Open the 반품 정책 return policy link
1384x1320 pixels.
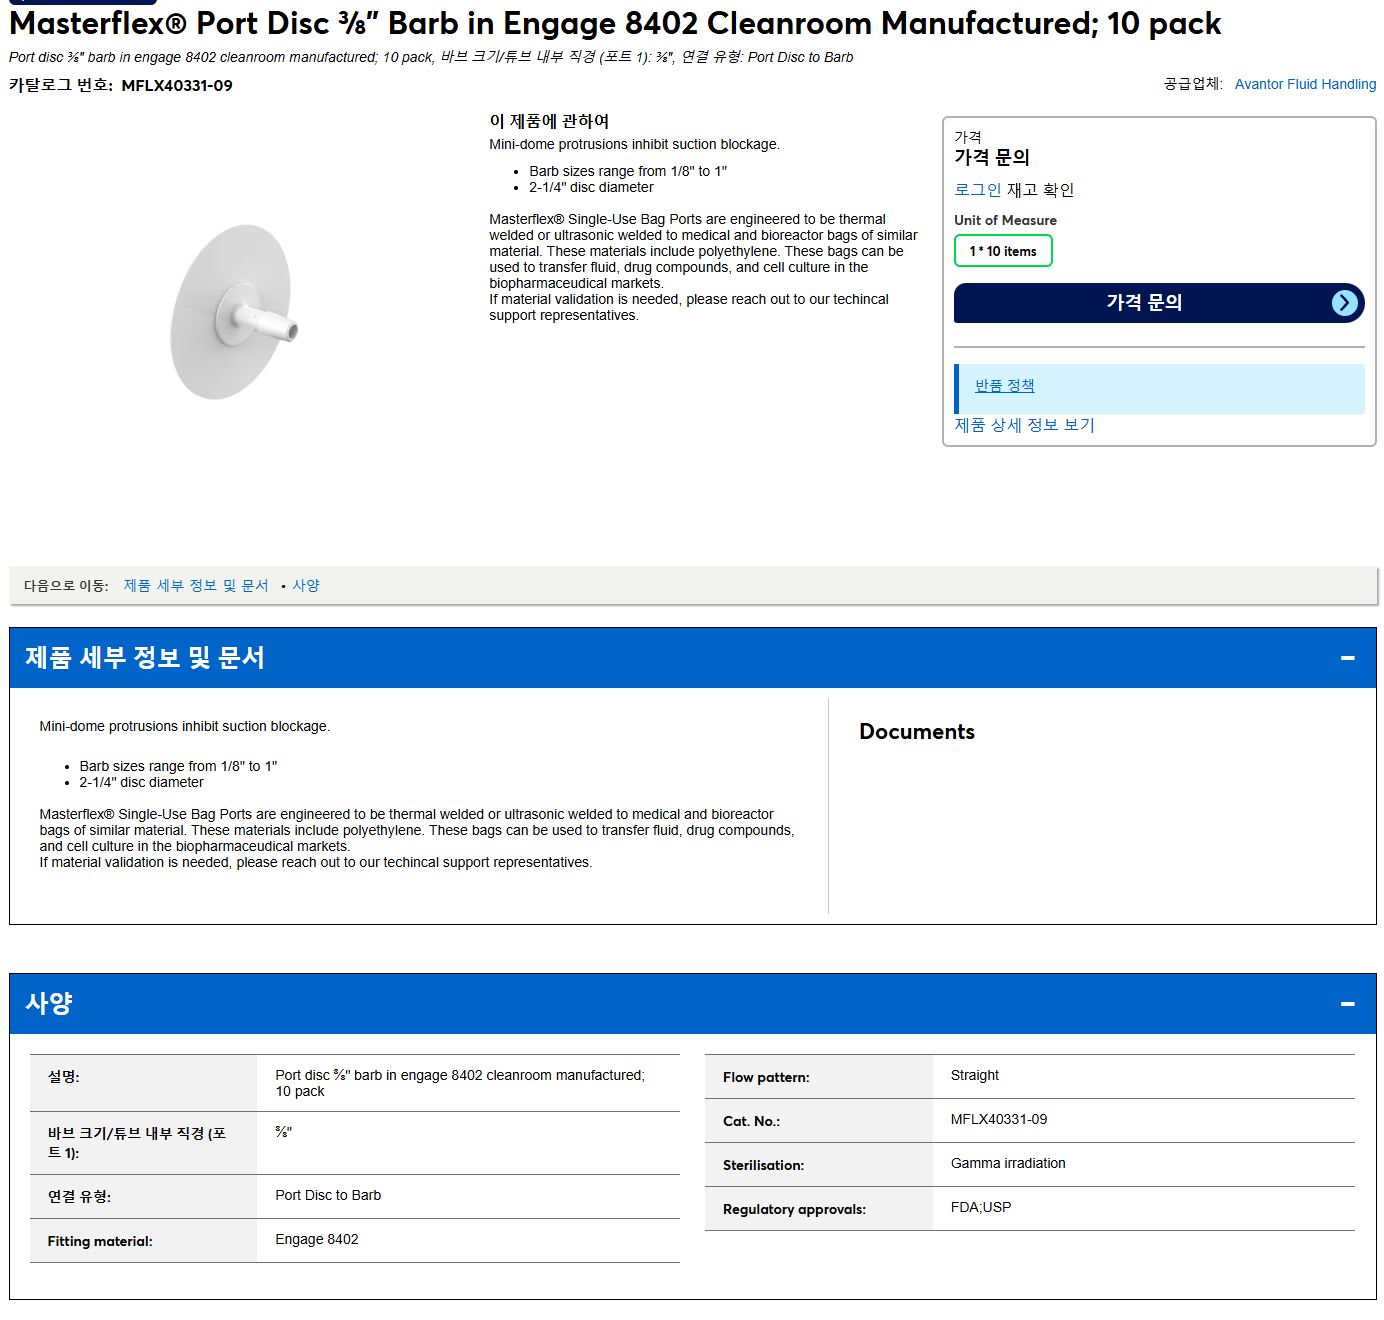pyautogui.click(x=1004, y=386)
